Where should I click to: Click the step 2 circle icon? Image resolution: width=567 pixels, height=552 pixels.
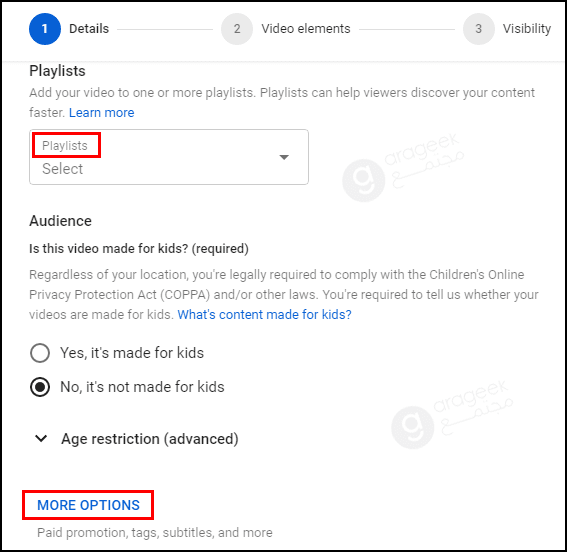click(237, 29)
